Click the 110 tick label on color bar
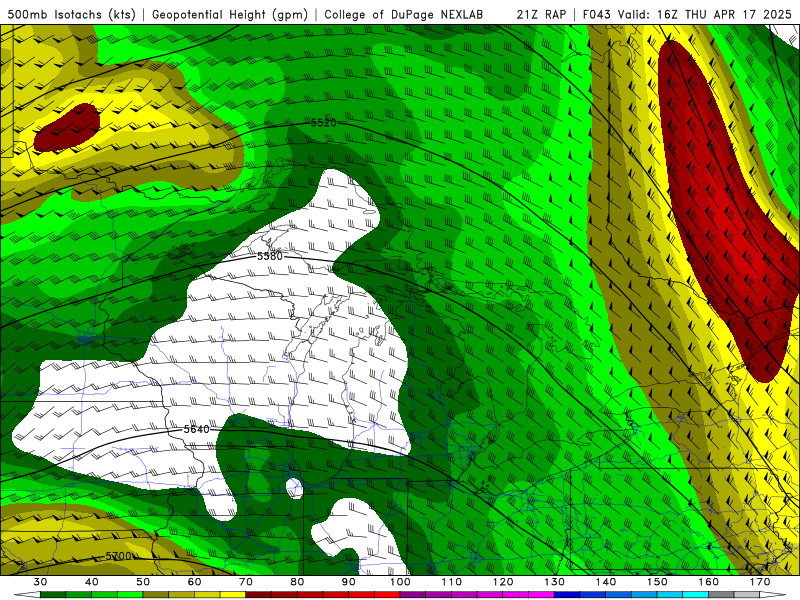800x600 pixels. (x=452, y=582)
